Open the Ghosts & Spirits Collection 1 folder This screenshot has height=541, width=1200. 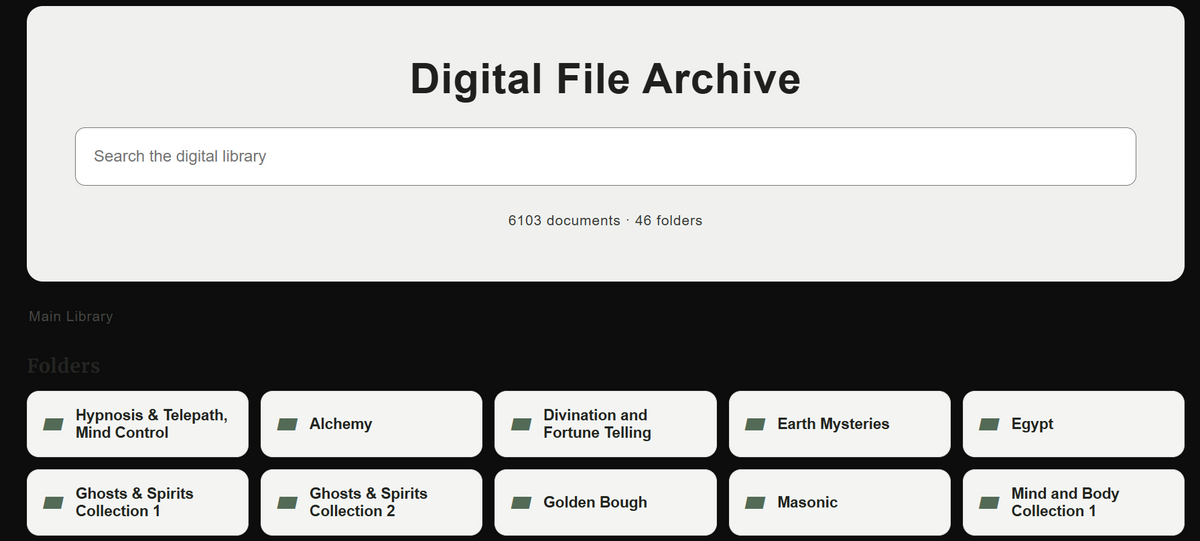point(138,502)
